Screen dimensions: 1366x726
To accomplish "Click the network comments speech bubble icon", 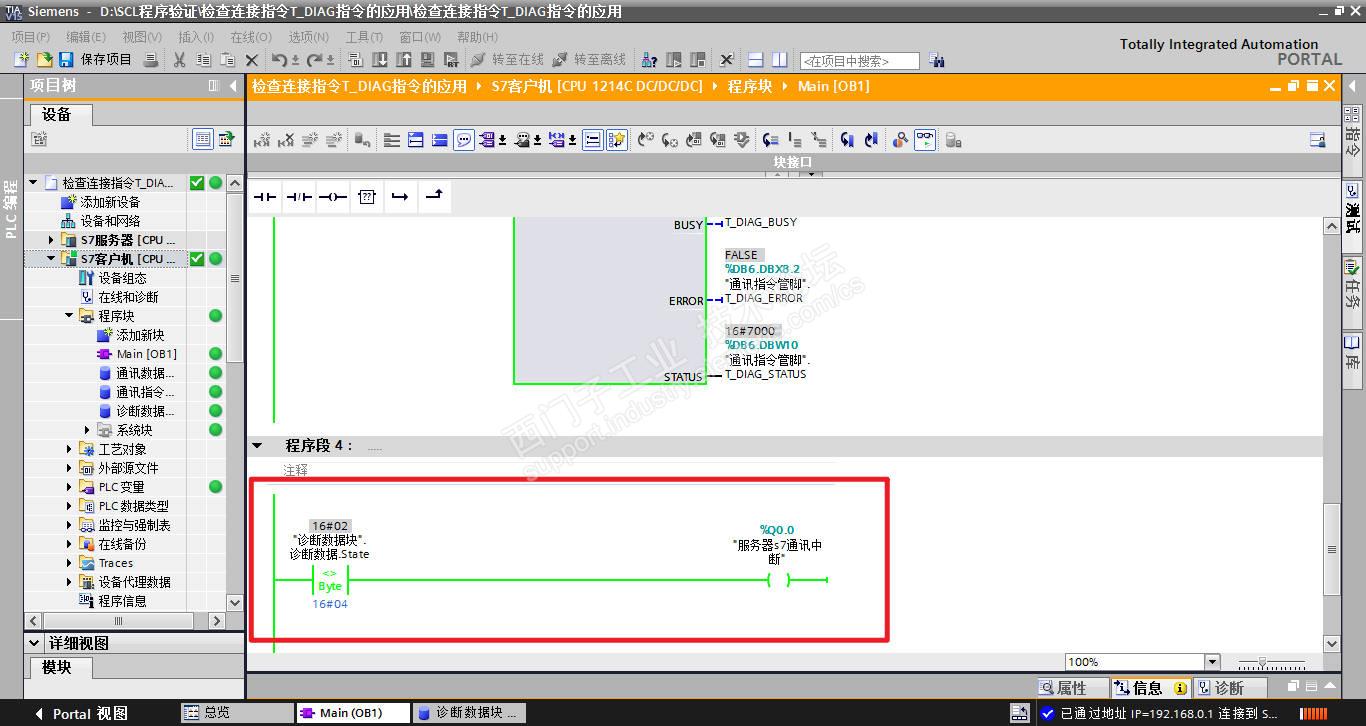I will coord(464,140).
